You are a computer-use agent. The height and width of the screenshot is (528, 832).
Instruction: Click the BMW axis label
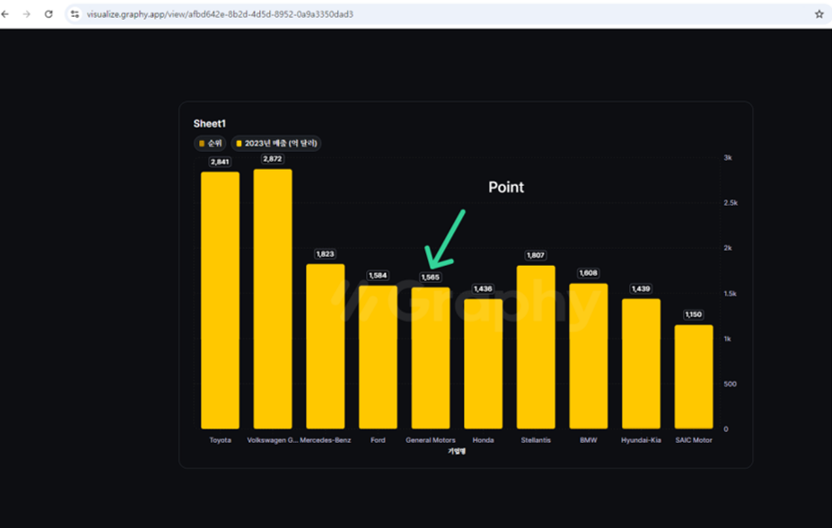click(x=588, y=440)
